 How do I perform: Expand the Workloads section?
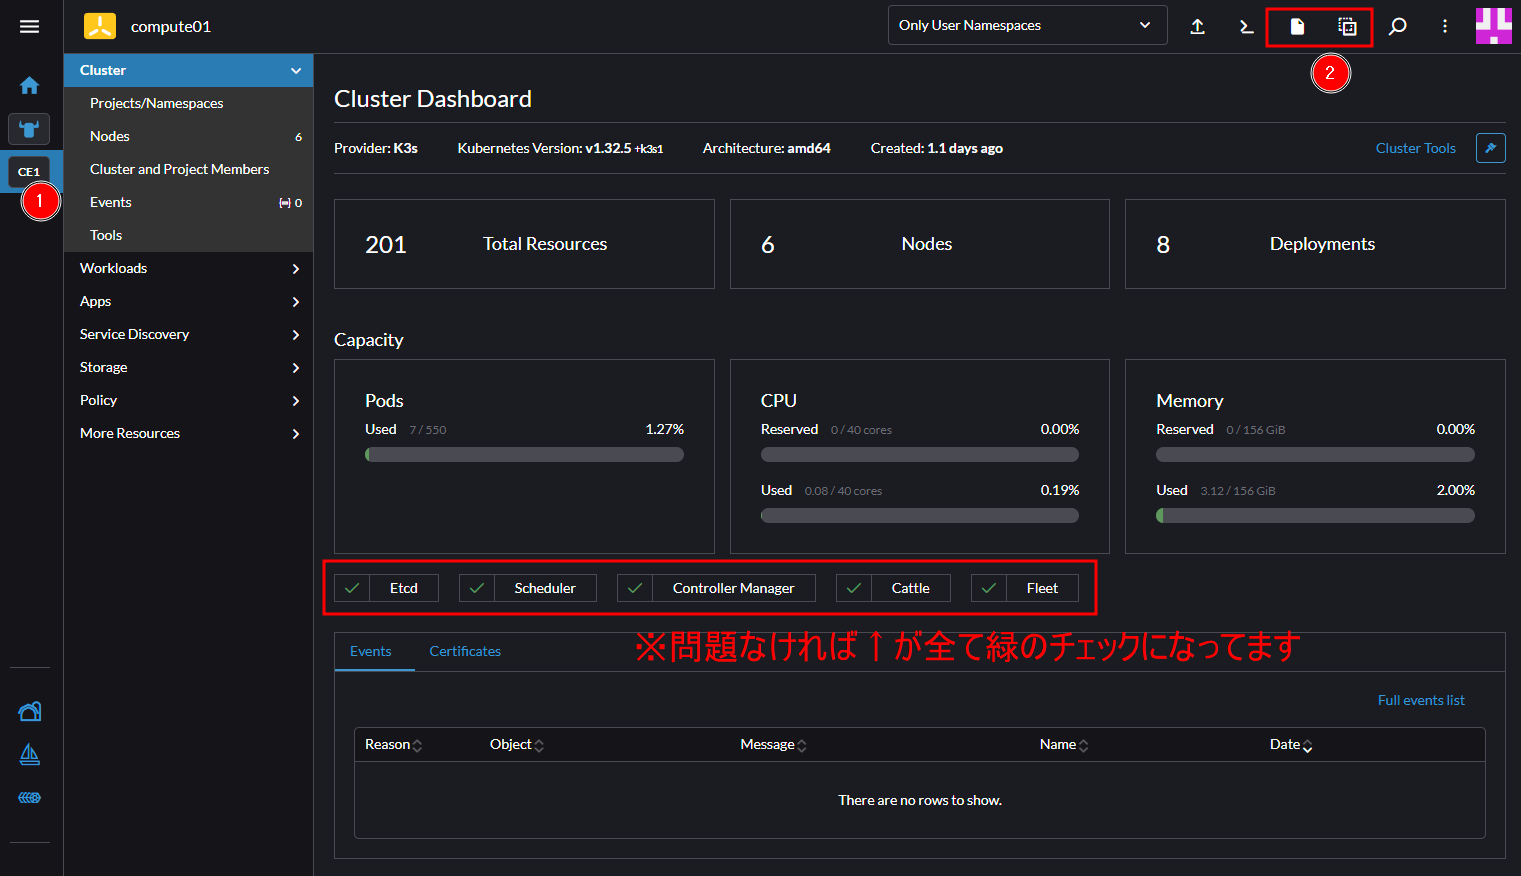188,268
